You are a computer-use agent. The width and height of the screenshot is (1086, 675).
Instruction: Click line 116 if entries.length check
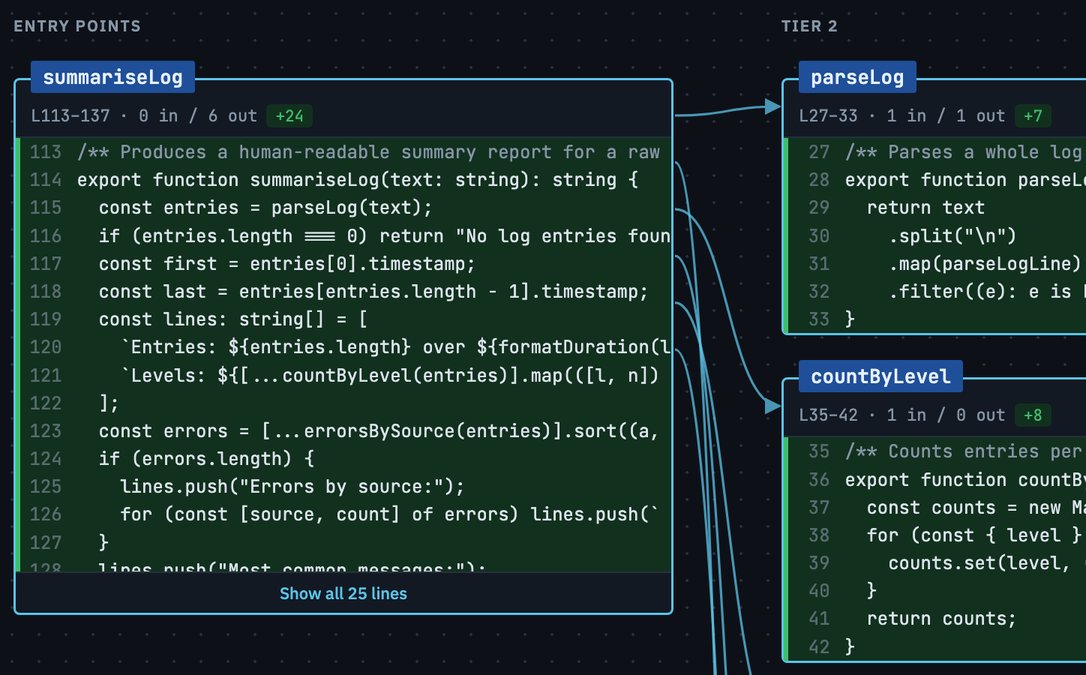click(346, 236)
